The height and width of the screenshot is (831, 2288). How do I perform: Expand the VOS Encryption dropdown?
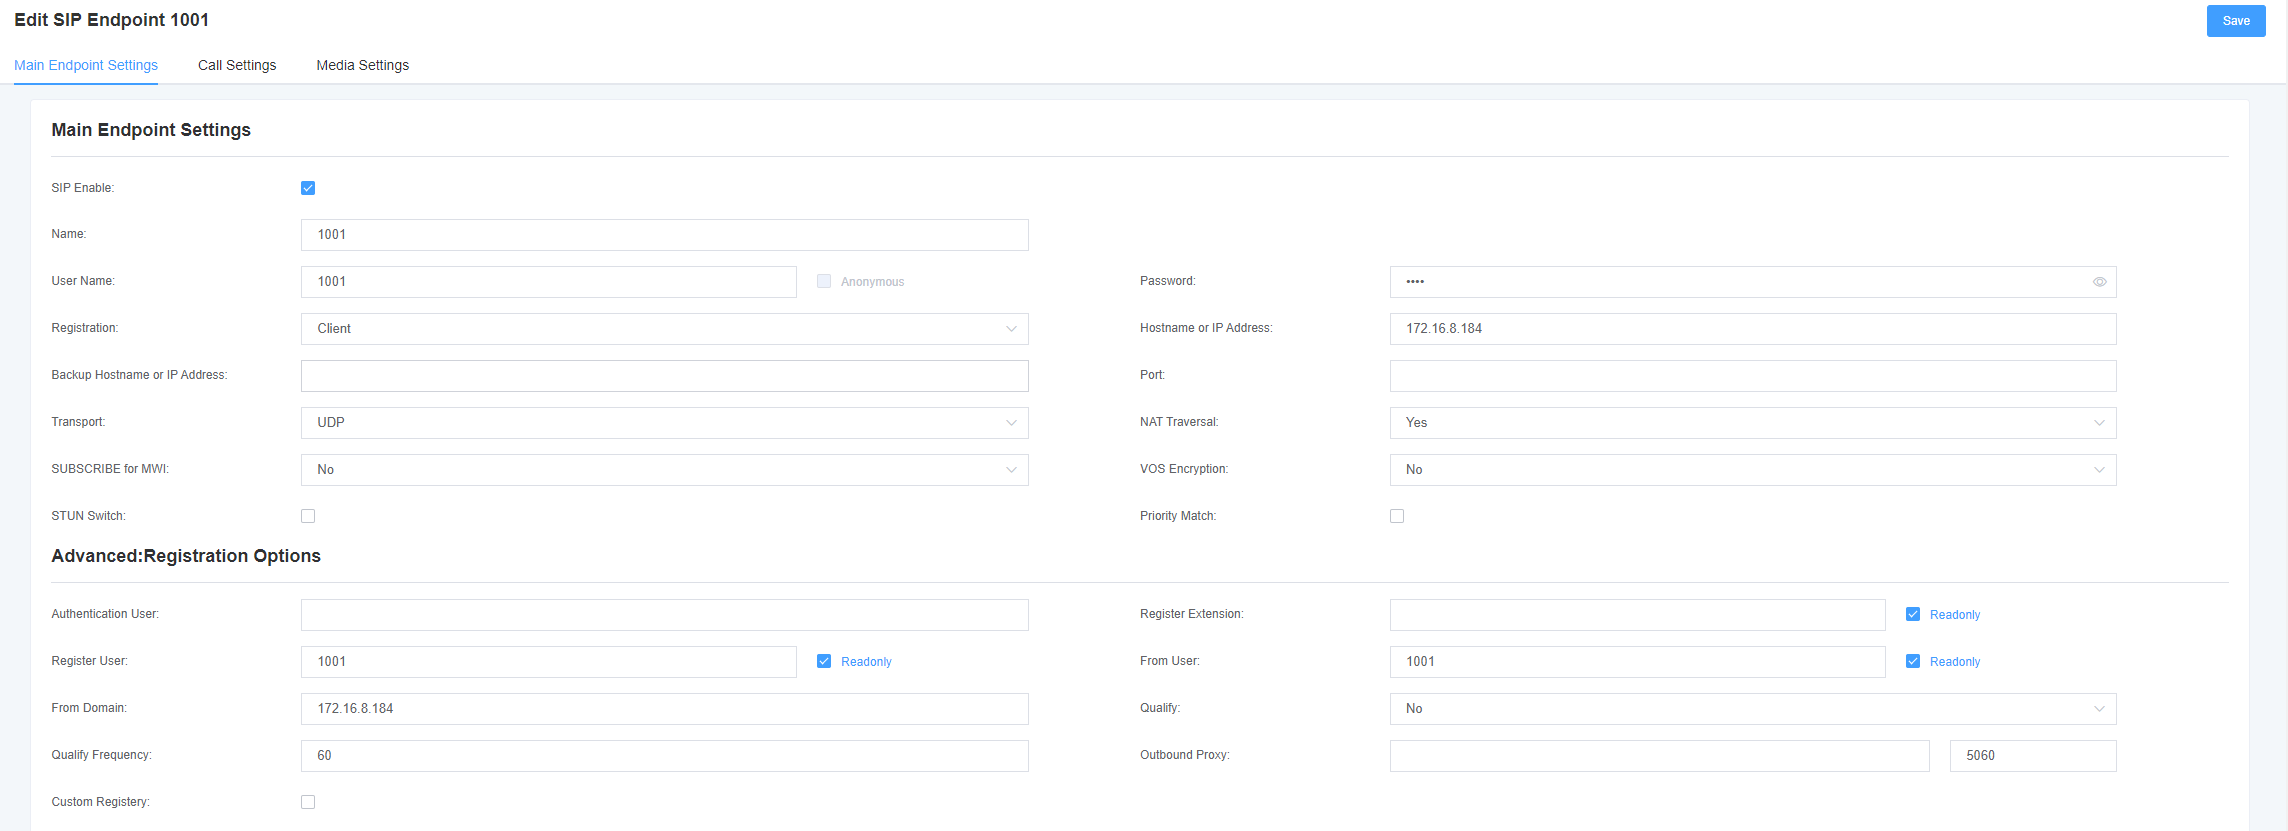click(1753, 470)
